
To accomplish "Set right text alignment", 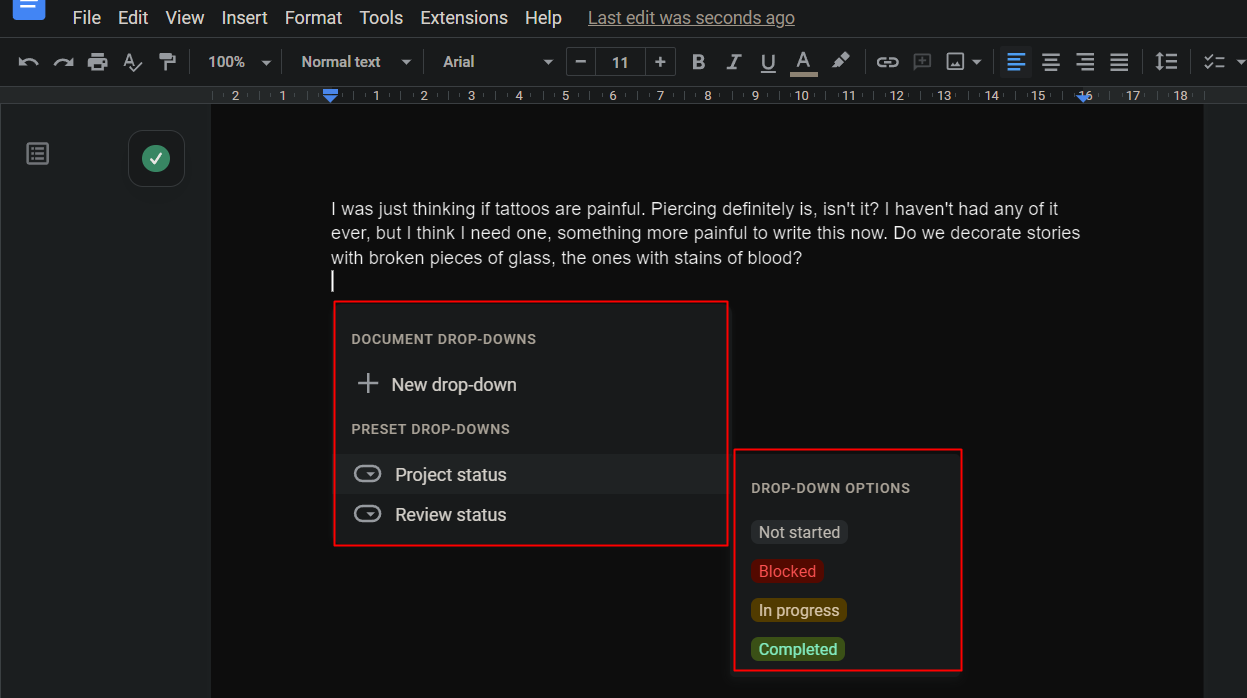I will point(1085,62).
